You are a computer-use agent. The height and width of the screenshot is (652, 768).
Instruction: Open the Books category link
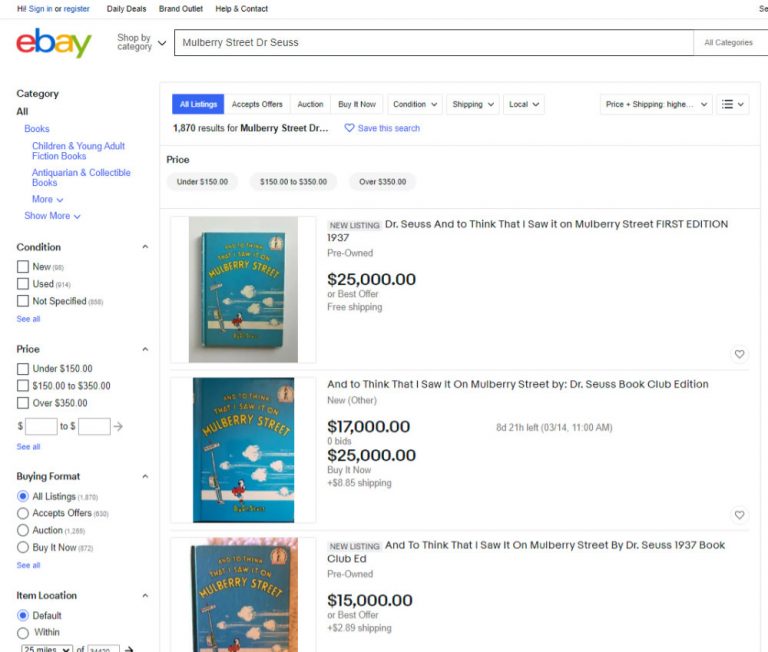click(37, 129)
